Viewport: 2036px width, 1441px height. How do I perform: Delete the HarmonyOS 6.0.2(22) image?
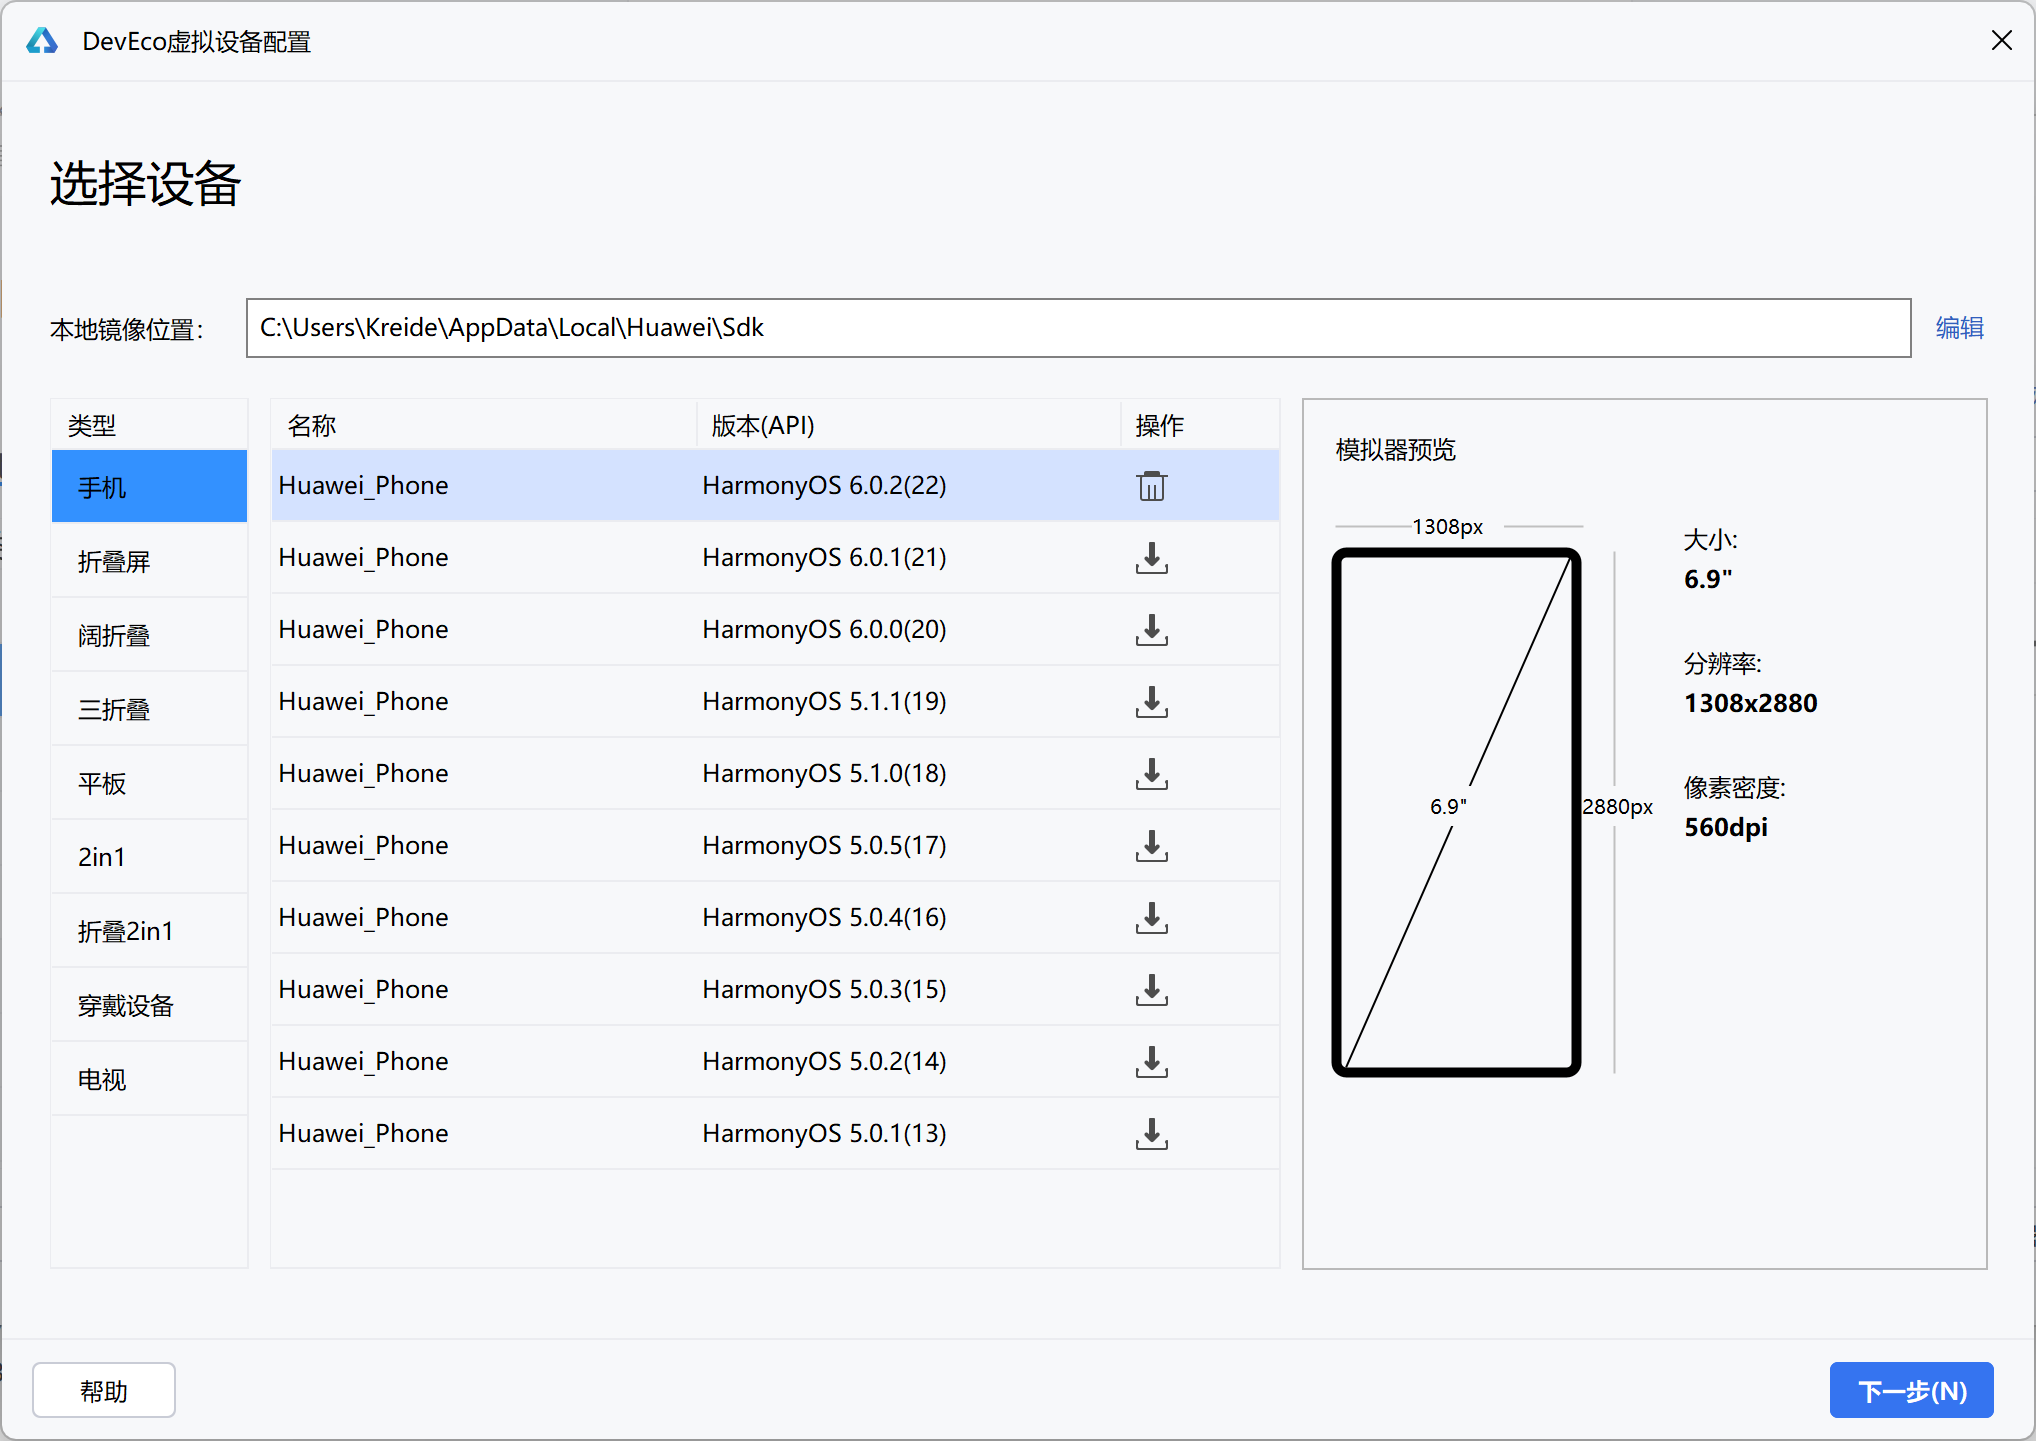click(x=1151, y=486)
